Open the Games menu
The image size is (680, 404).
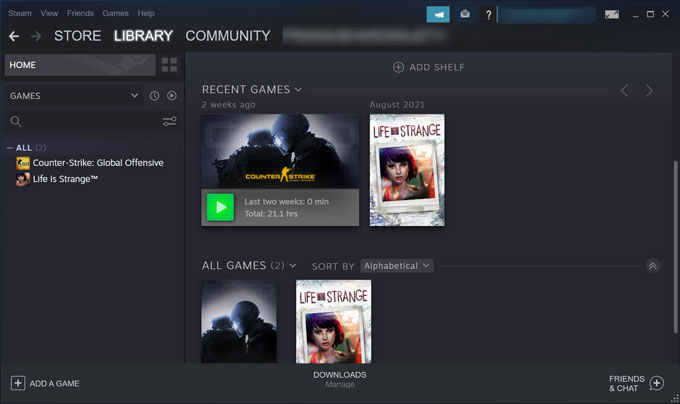(115, 13)
